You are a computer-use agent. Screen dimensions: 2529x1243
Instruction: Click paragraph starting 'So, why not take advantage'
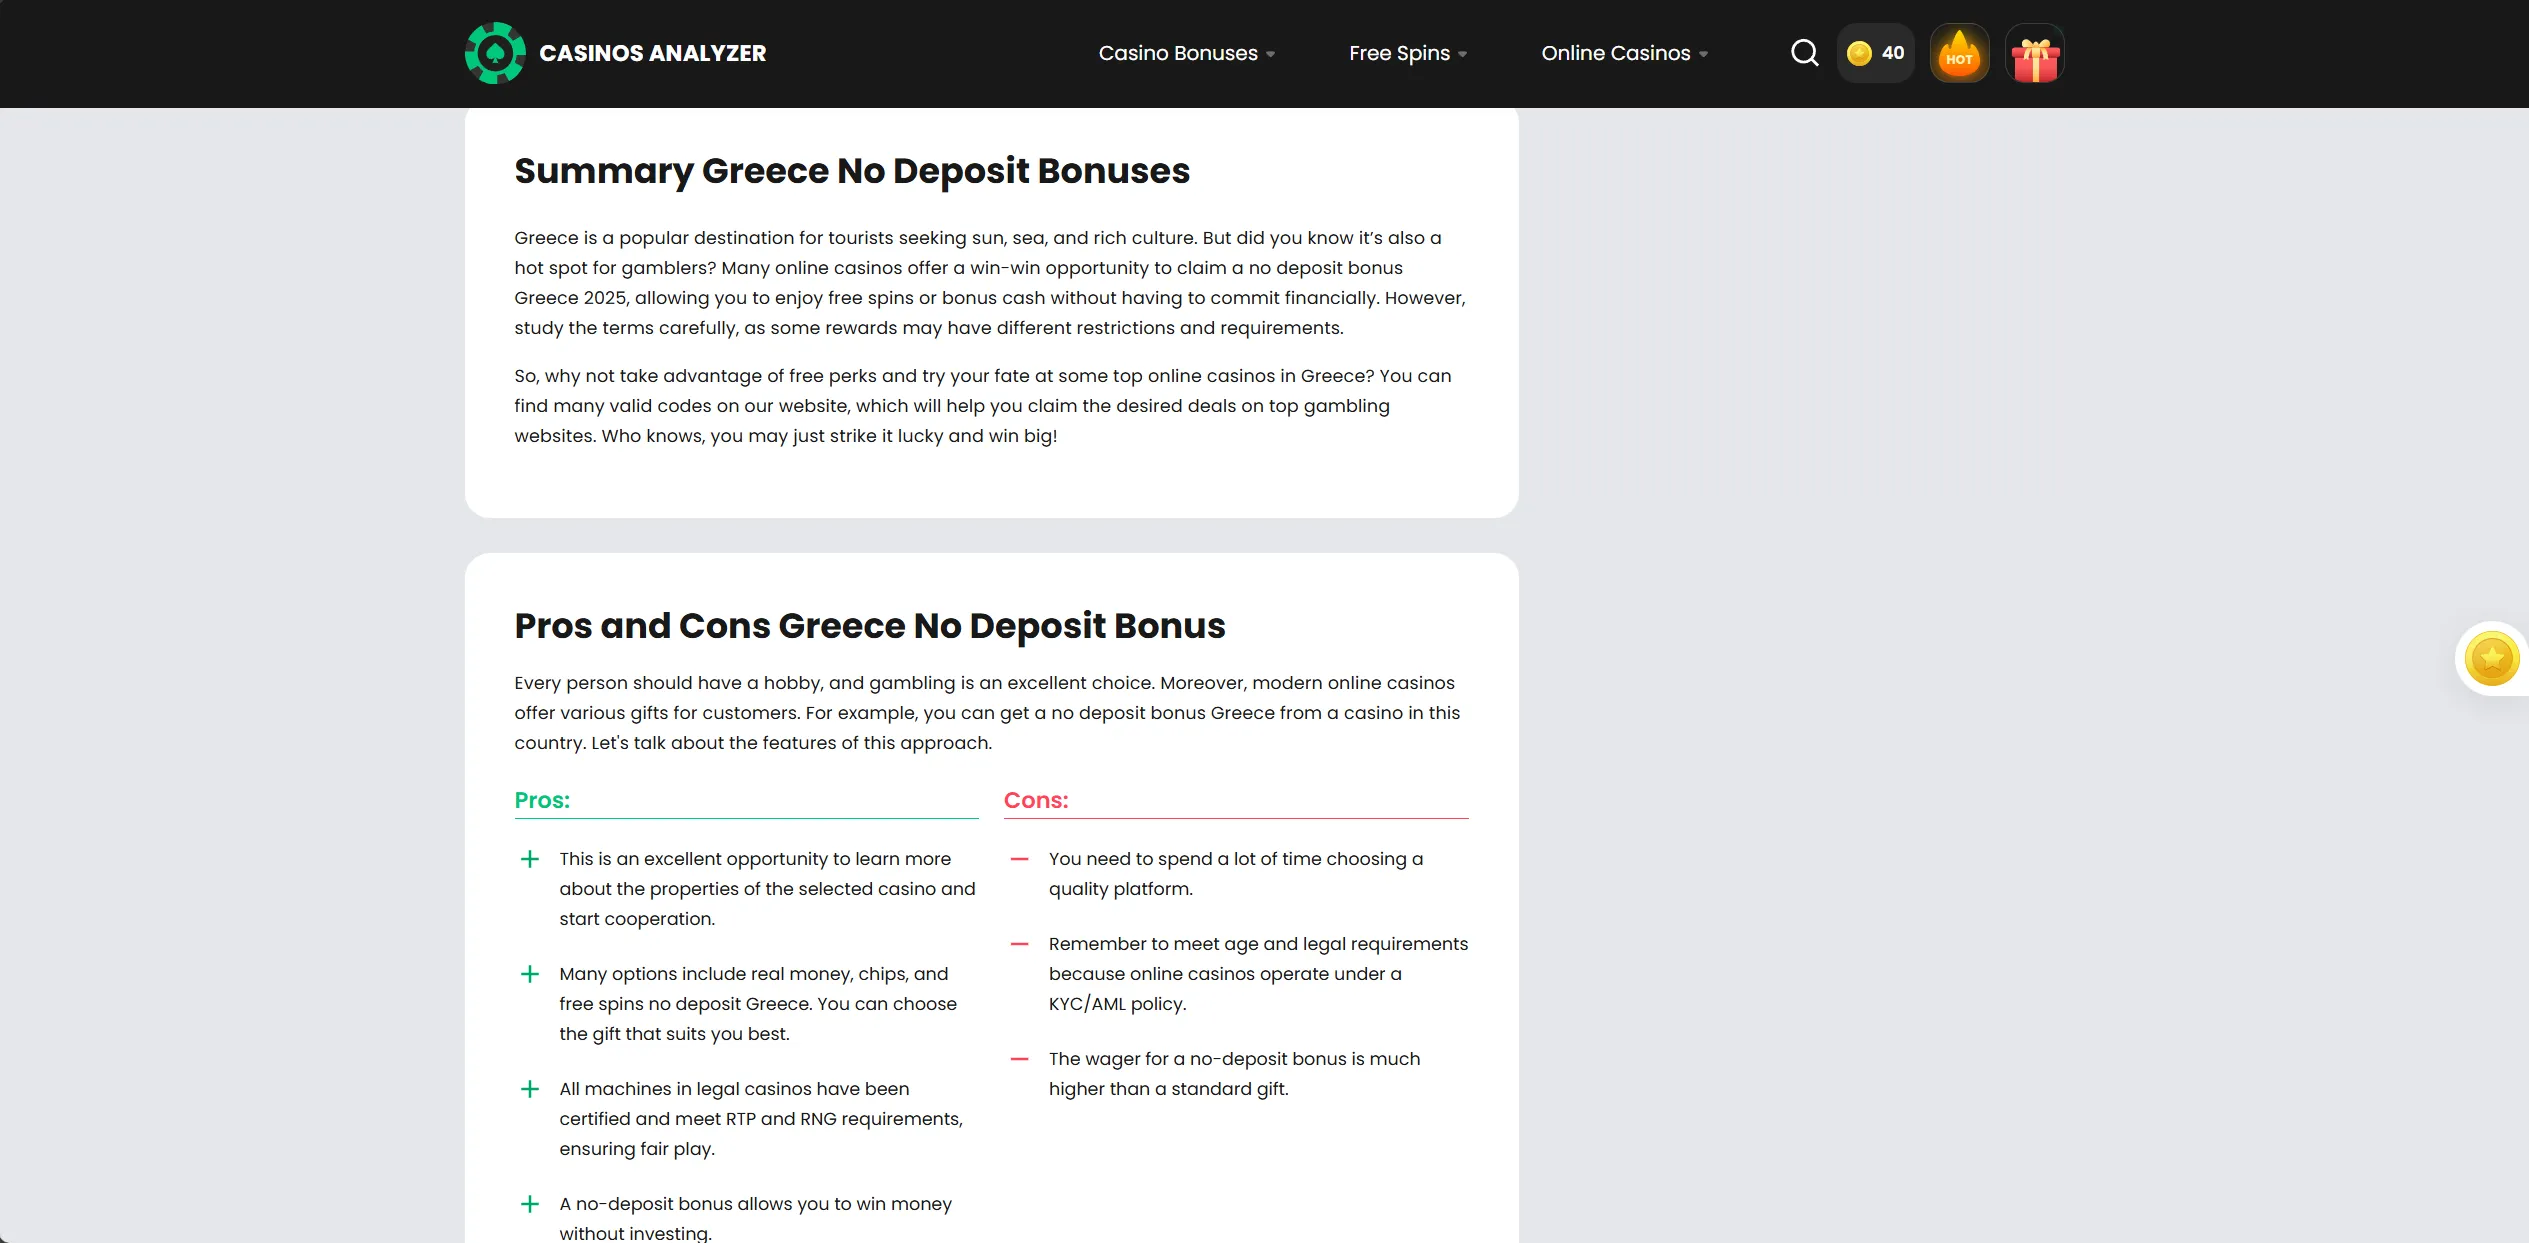click(x=983, y=406)
